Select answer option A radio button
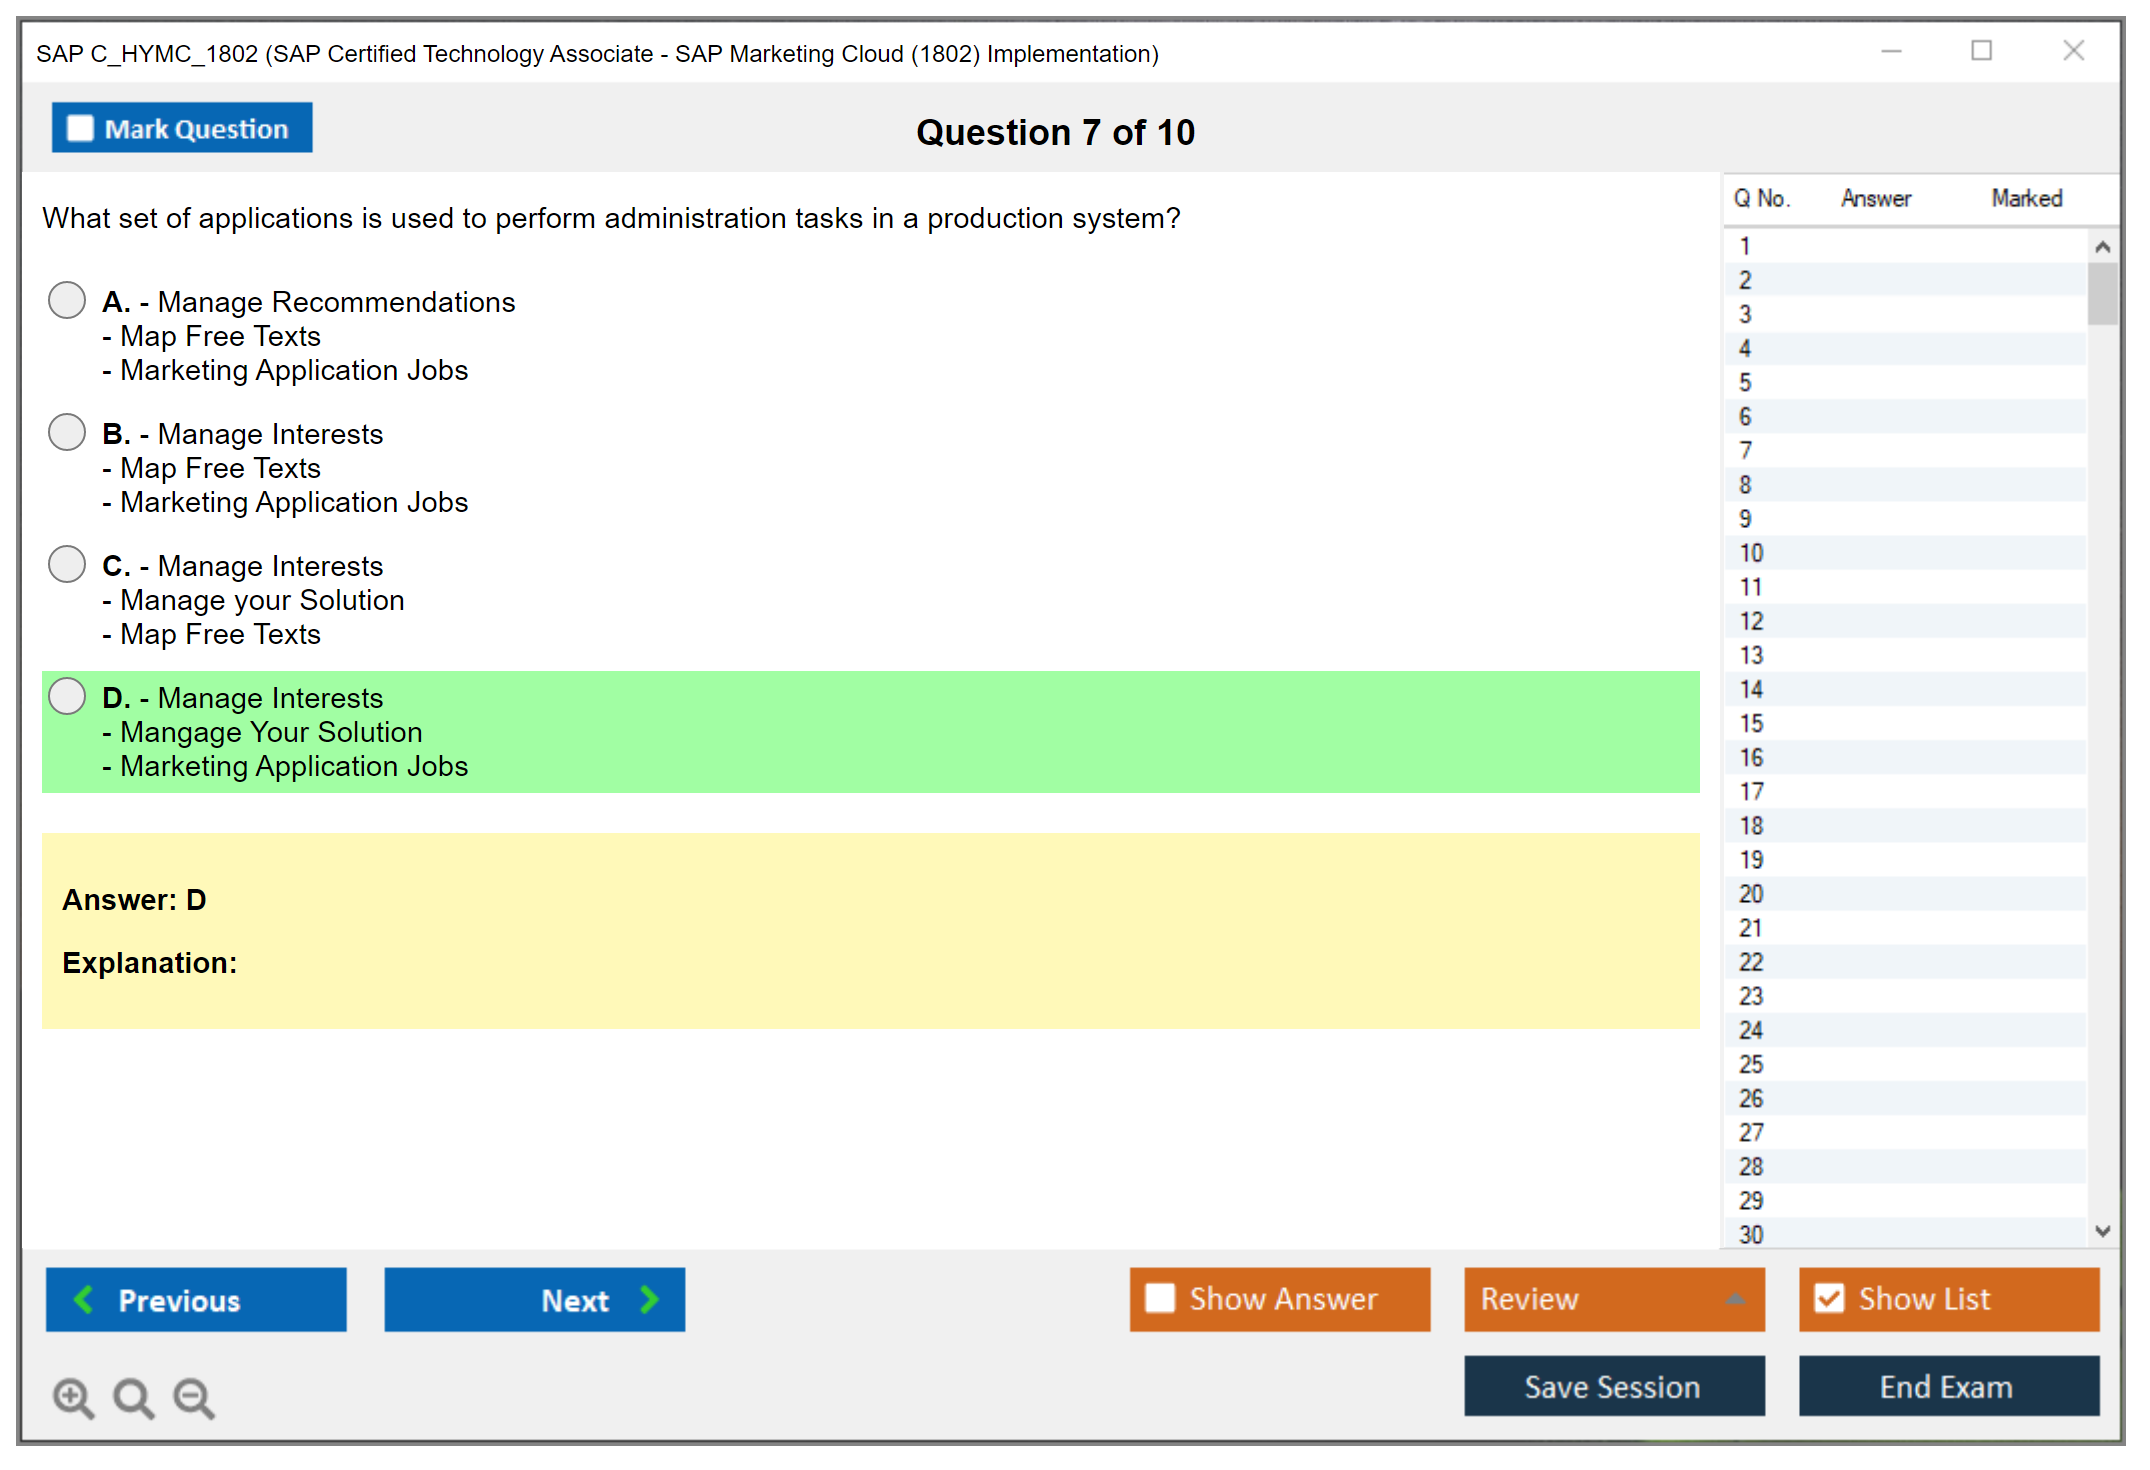The width and height of the screenshot is (2150, 1470). (67, 300)
